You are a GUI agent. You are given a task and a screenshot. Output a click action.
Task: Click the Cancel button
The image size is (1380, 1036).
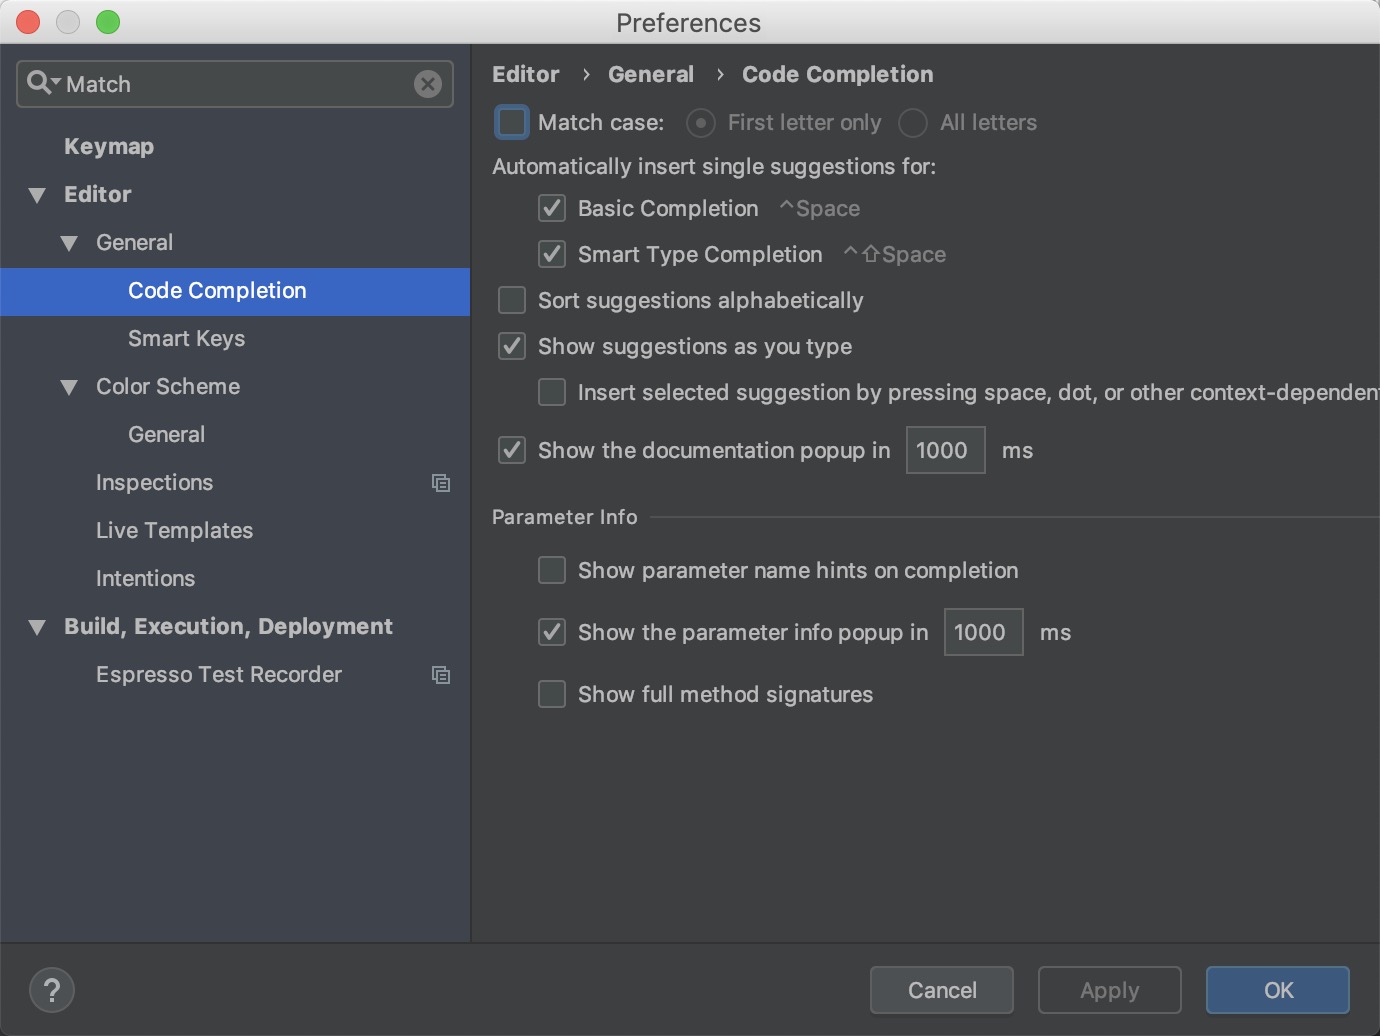click(x=942, y=990)
